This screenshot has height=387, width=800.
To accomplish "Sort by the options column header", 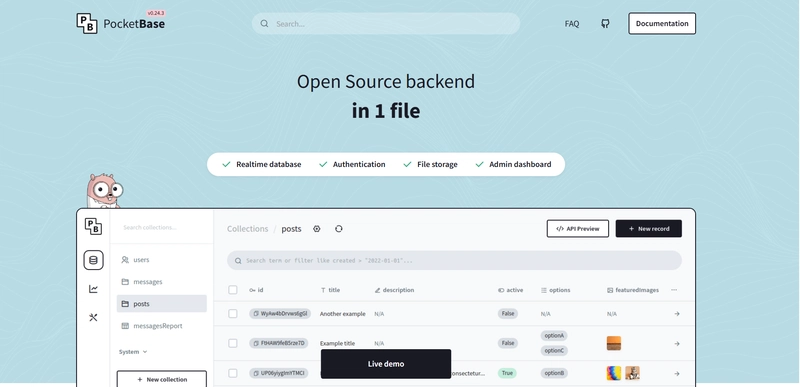I will pos(556,290).
